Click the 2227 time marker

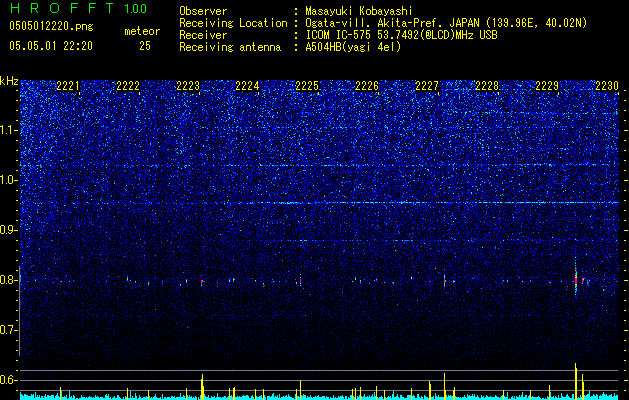tap(427, 86)
